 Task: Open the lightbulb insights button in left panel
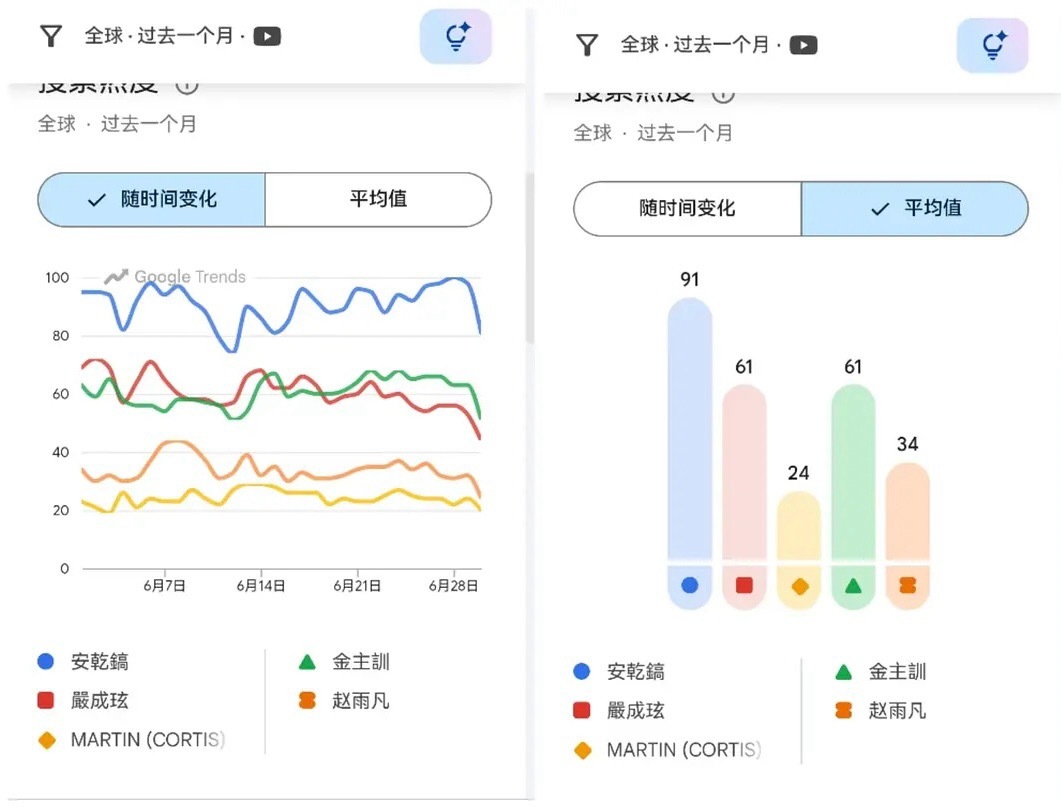[x=455, y=37]
